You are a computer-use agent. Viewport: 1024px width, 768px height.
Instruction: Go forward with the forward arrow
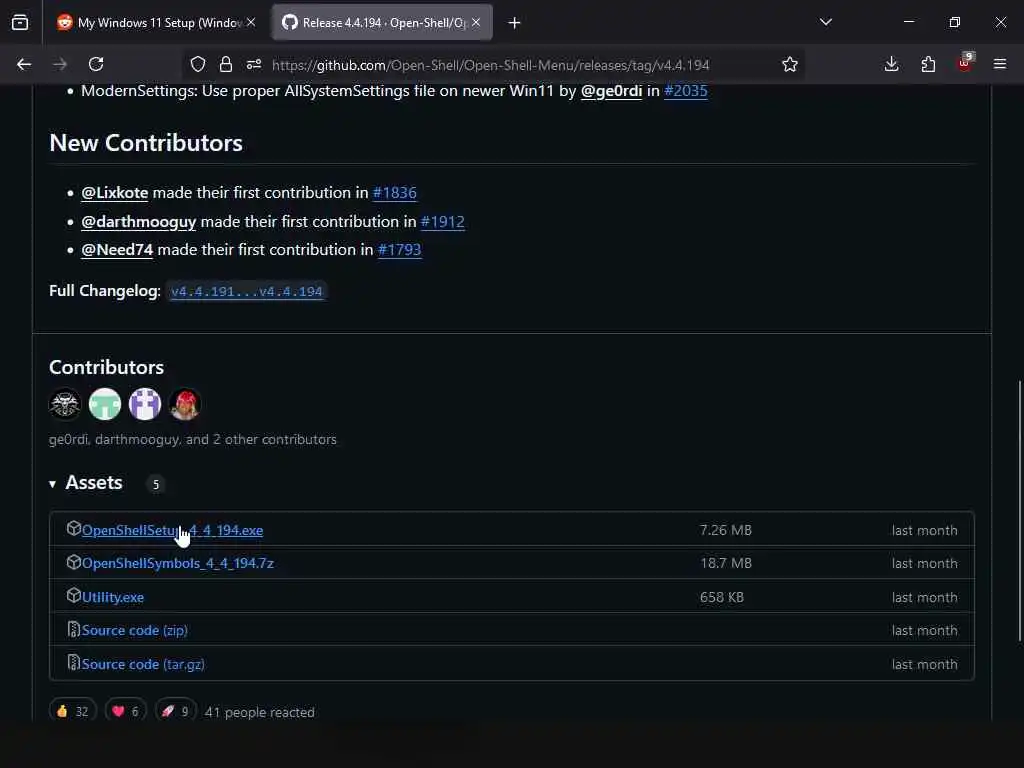pos(60,64)
